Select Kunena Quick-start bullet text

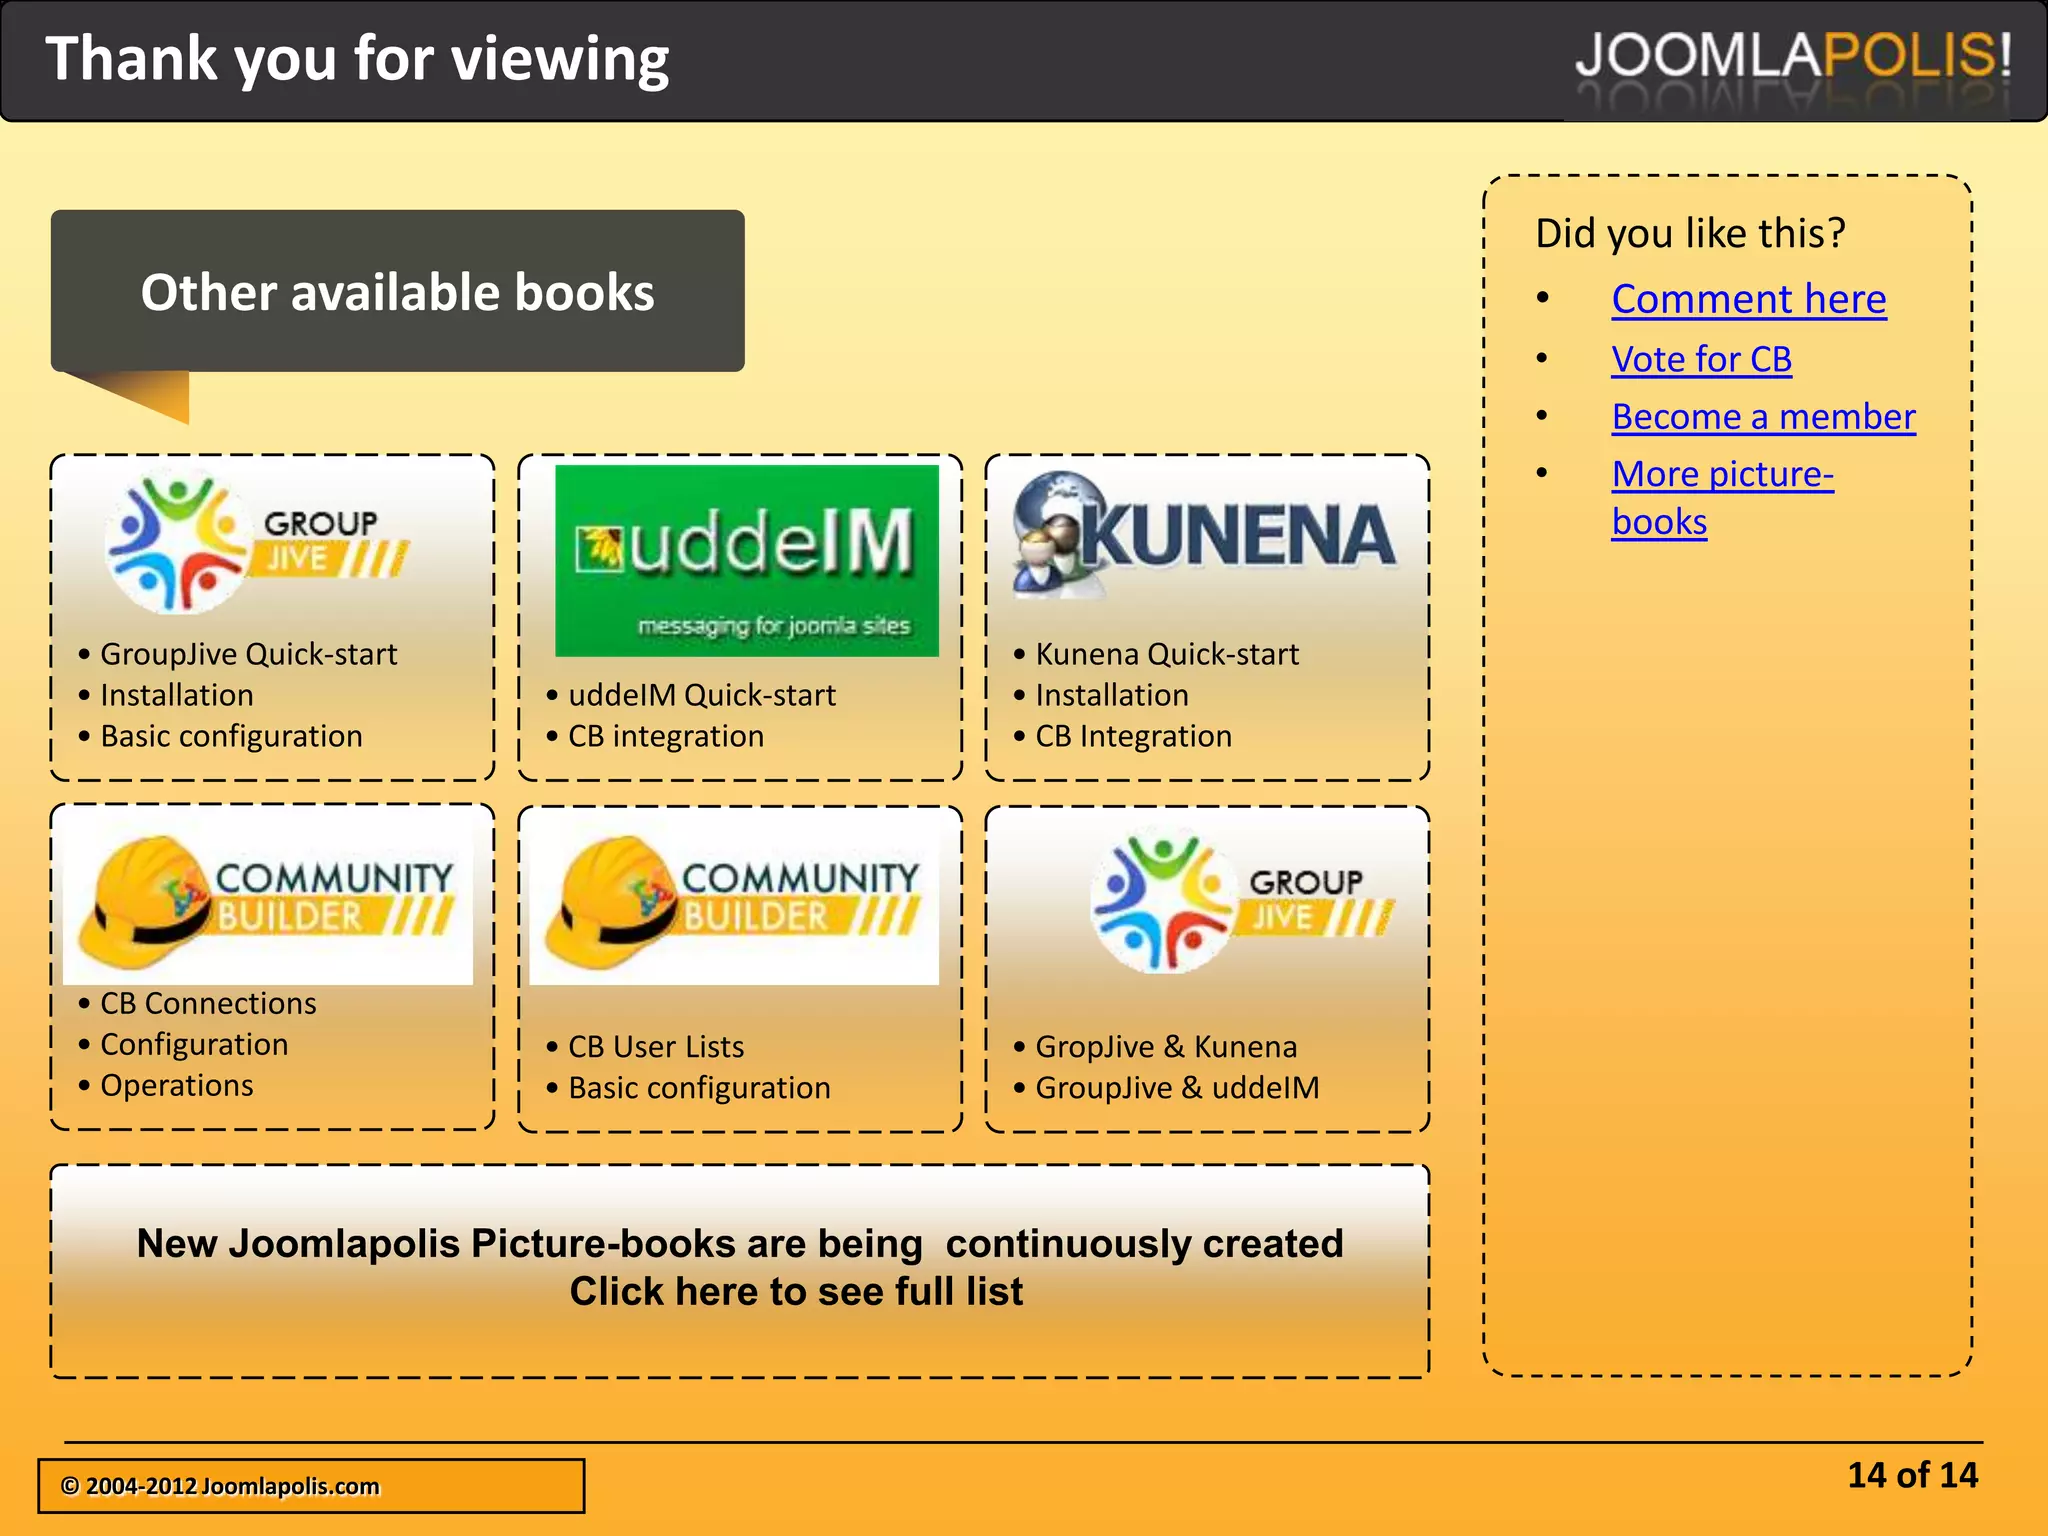pos(1167,654)
